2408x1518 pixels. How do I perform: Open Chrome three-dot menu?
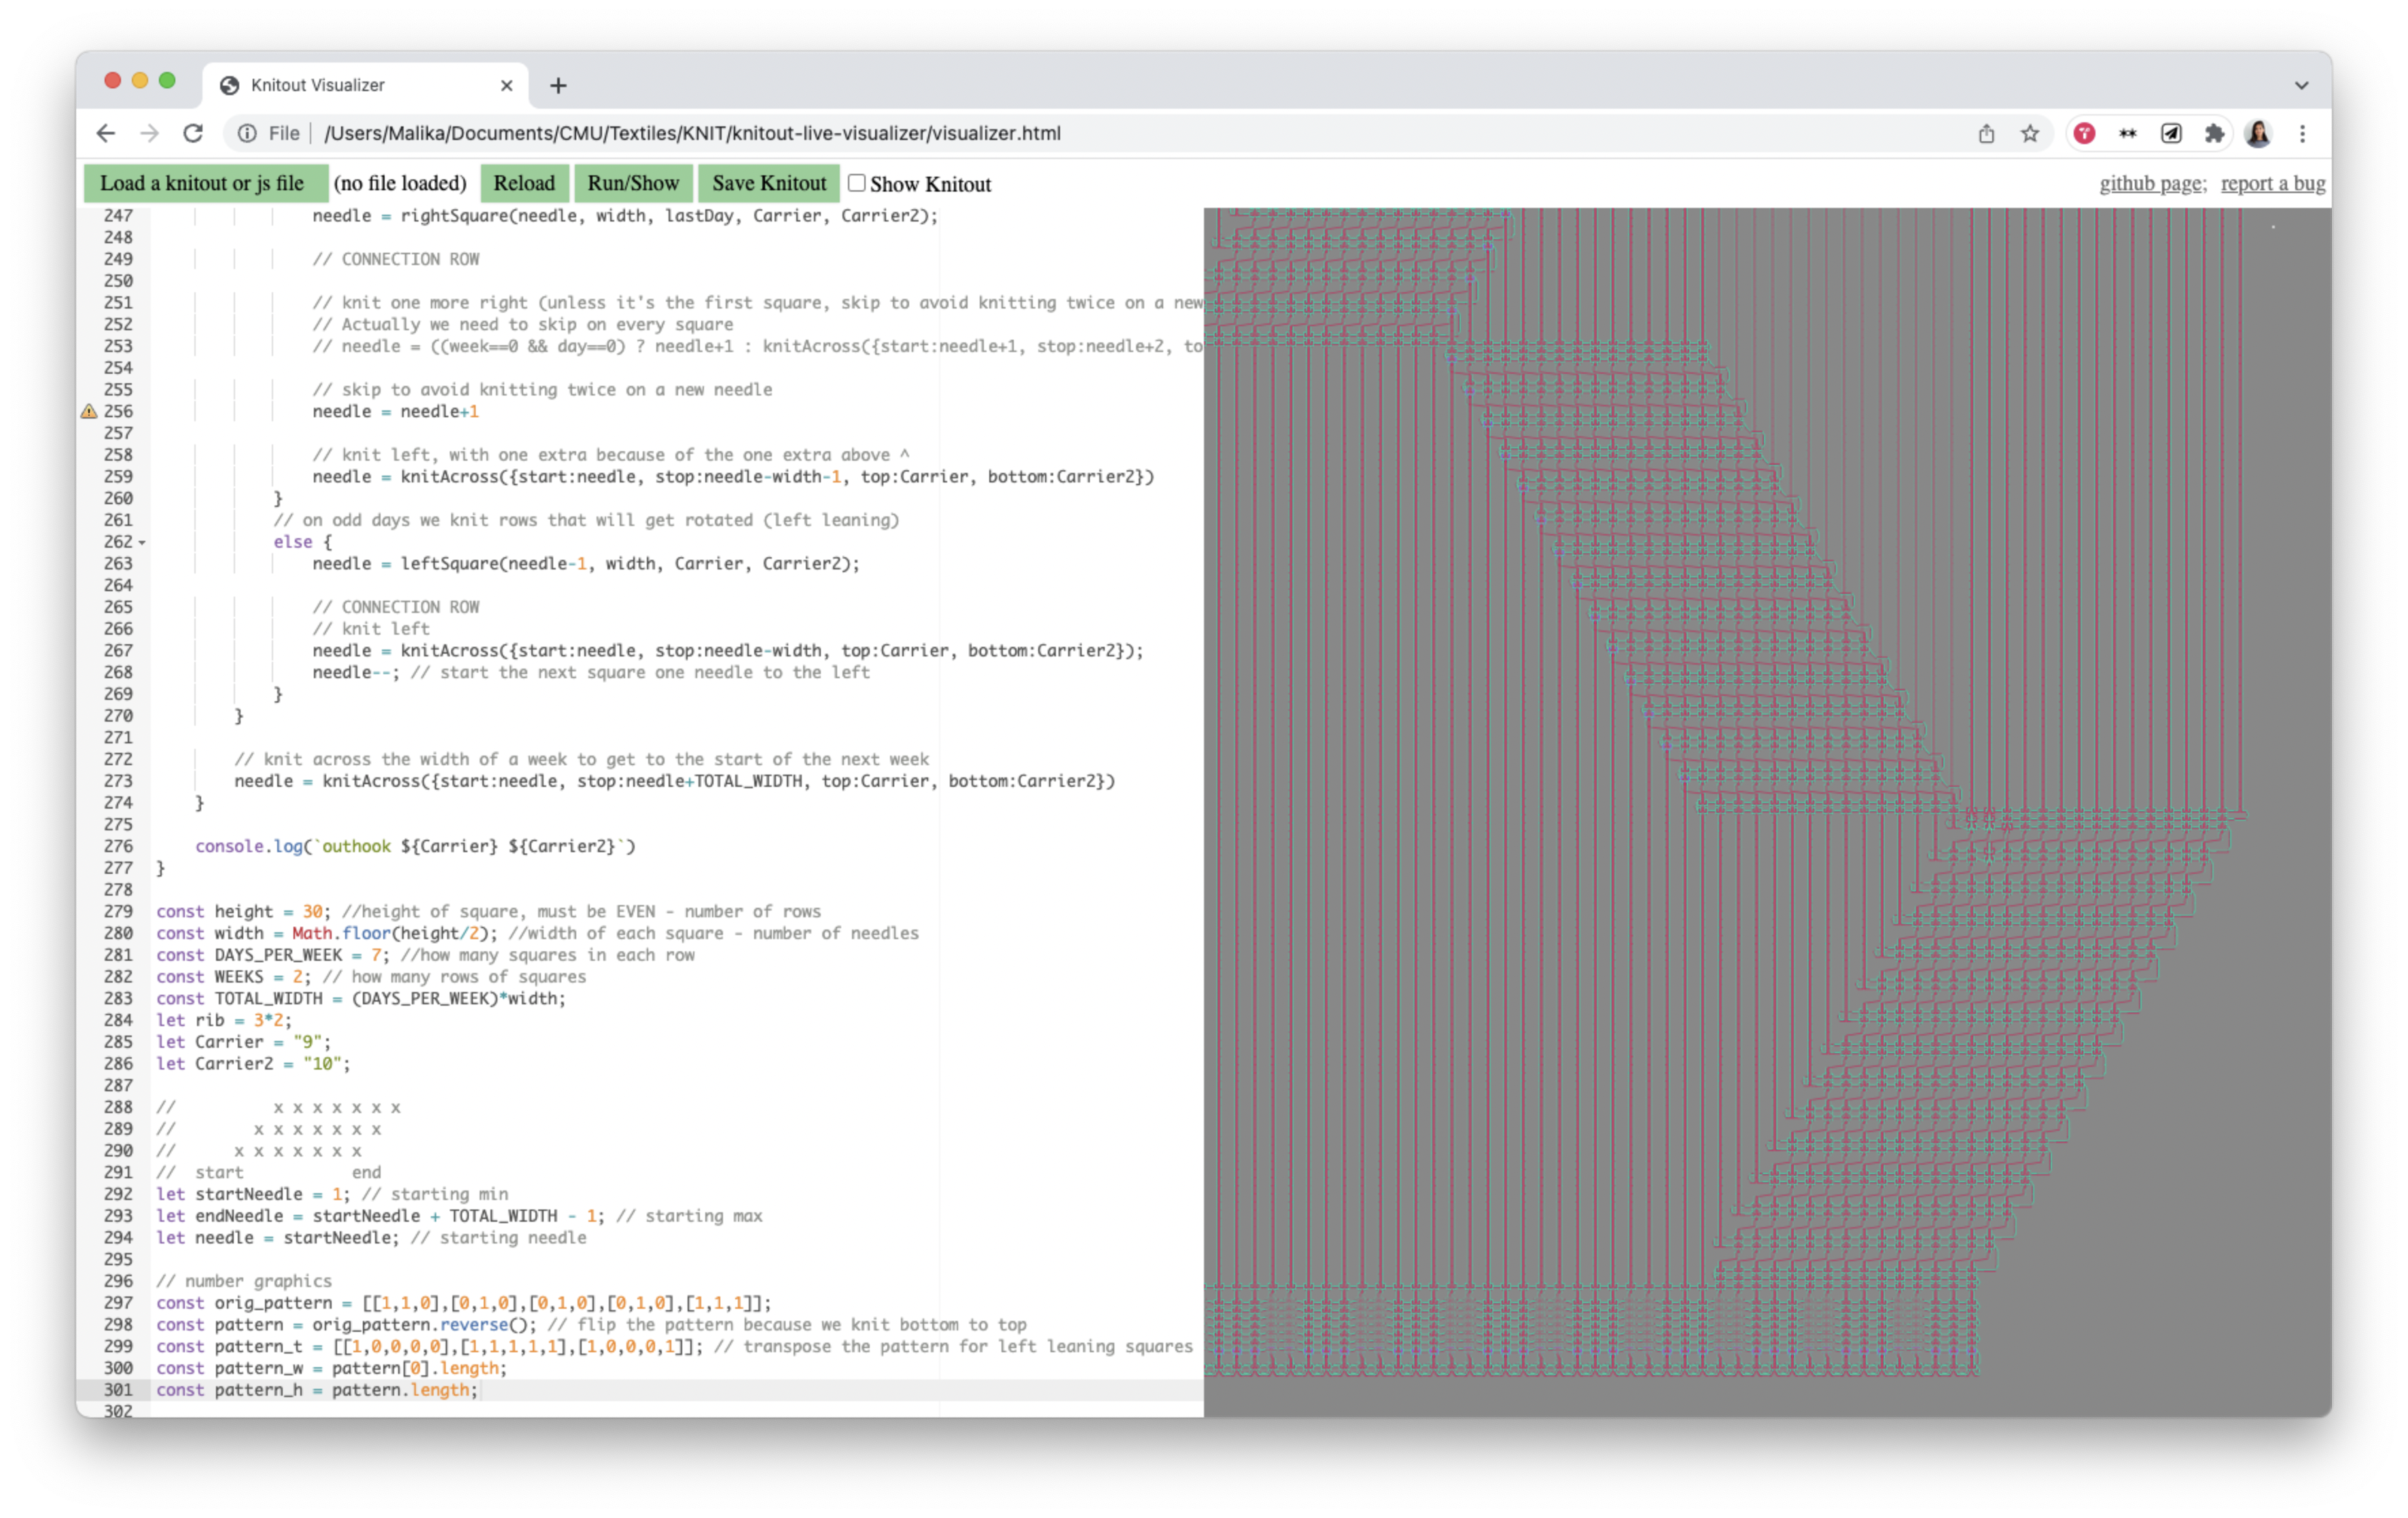point(2302,133)
